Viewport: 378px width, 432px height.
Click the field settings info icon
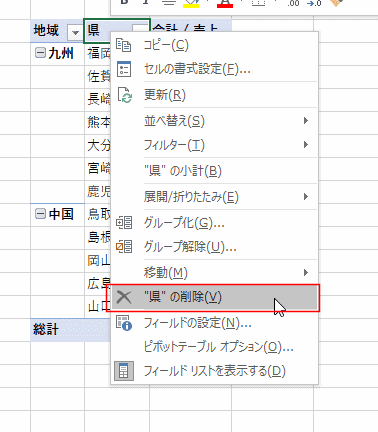coord(124,323)
